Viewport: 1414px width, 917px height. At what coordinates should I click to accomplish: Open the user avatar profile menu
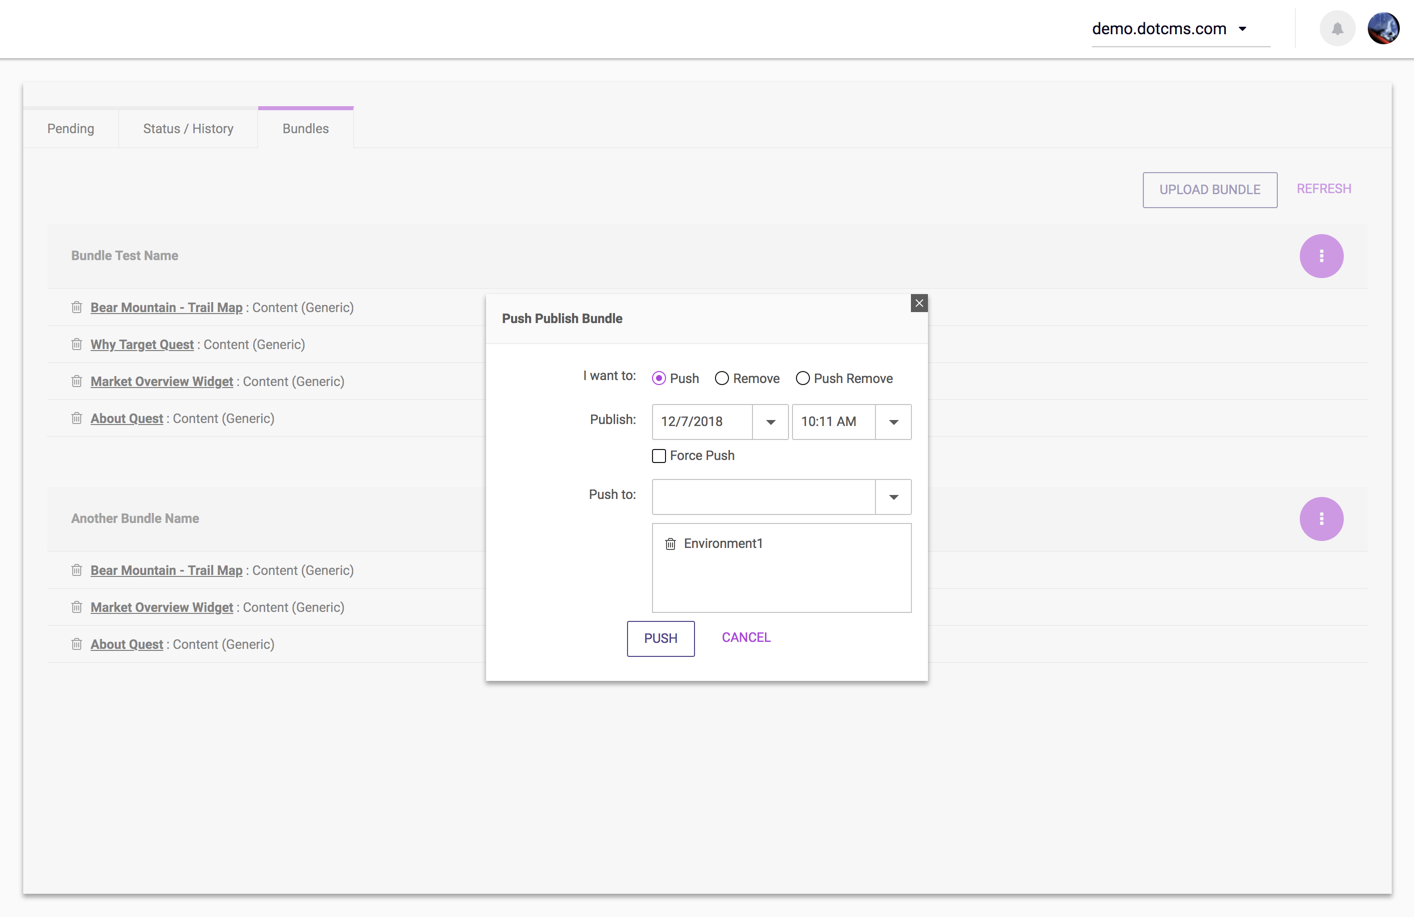coord(1383,29)
